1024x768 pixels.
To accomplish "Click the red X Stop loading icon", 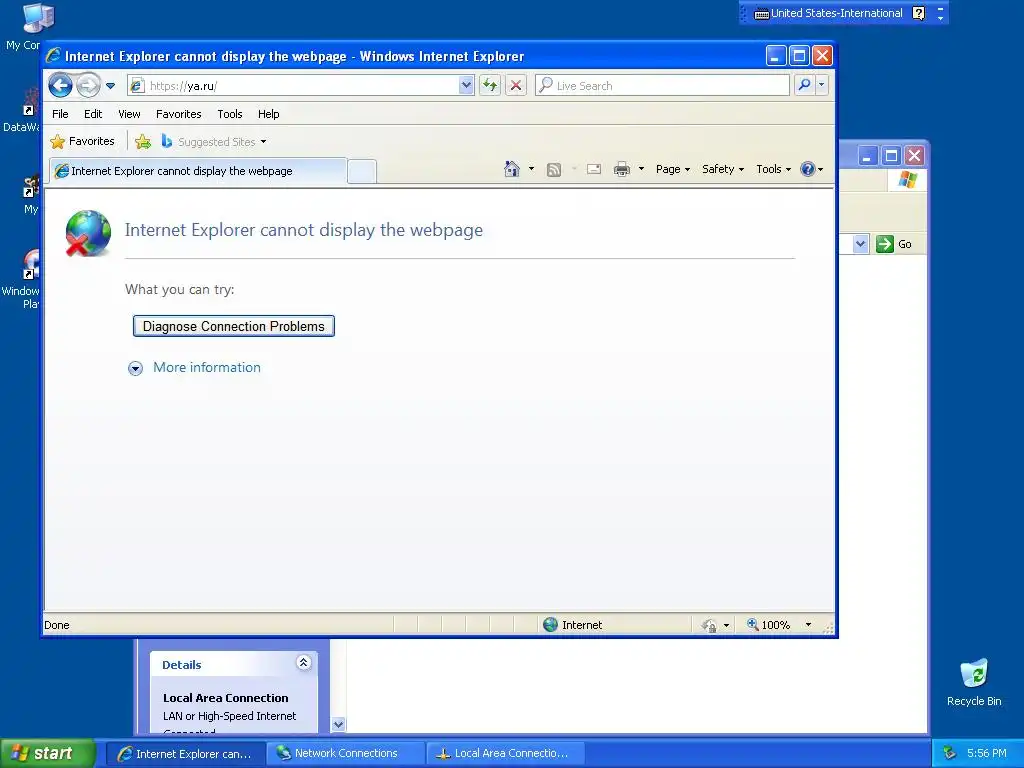I will pos(516,86).
